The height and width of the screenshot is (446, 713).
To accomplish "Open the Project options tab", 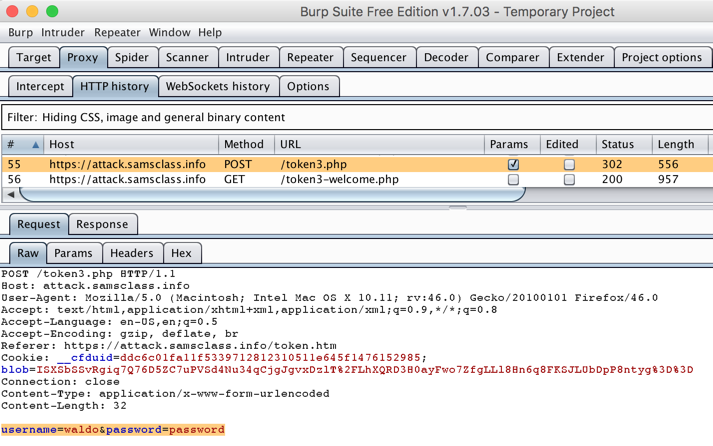I will coord(661,58).
